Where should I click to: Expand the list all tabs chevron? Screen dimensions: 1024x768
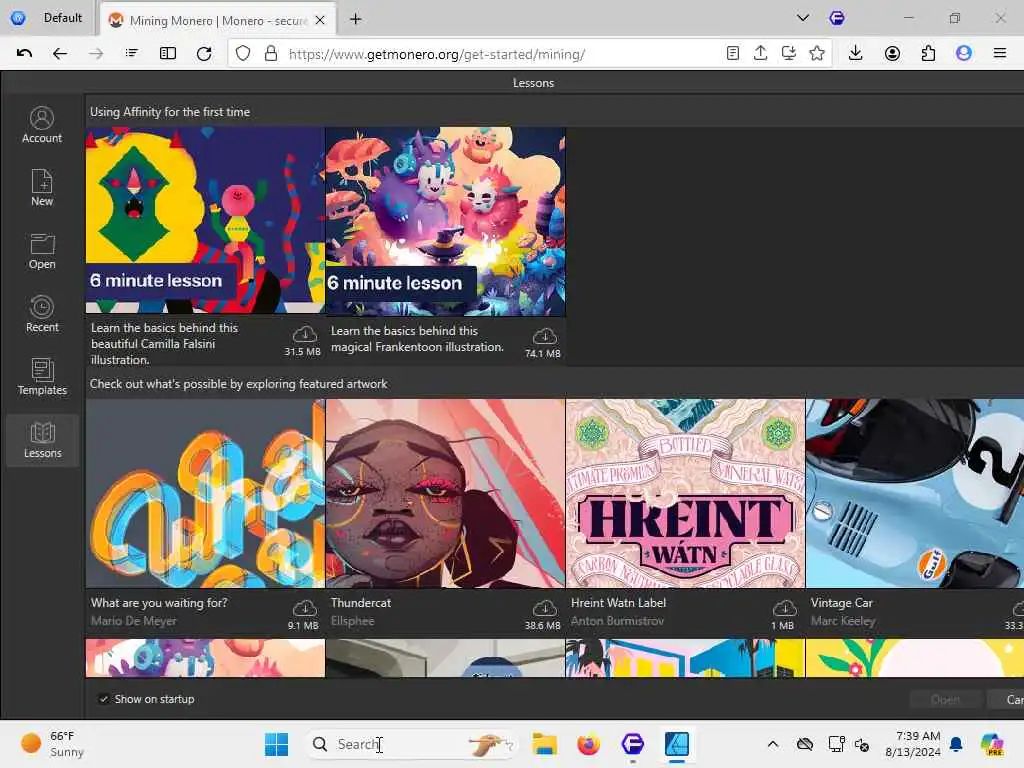coord(803,18)
